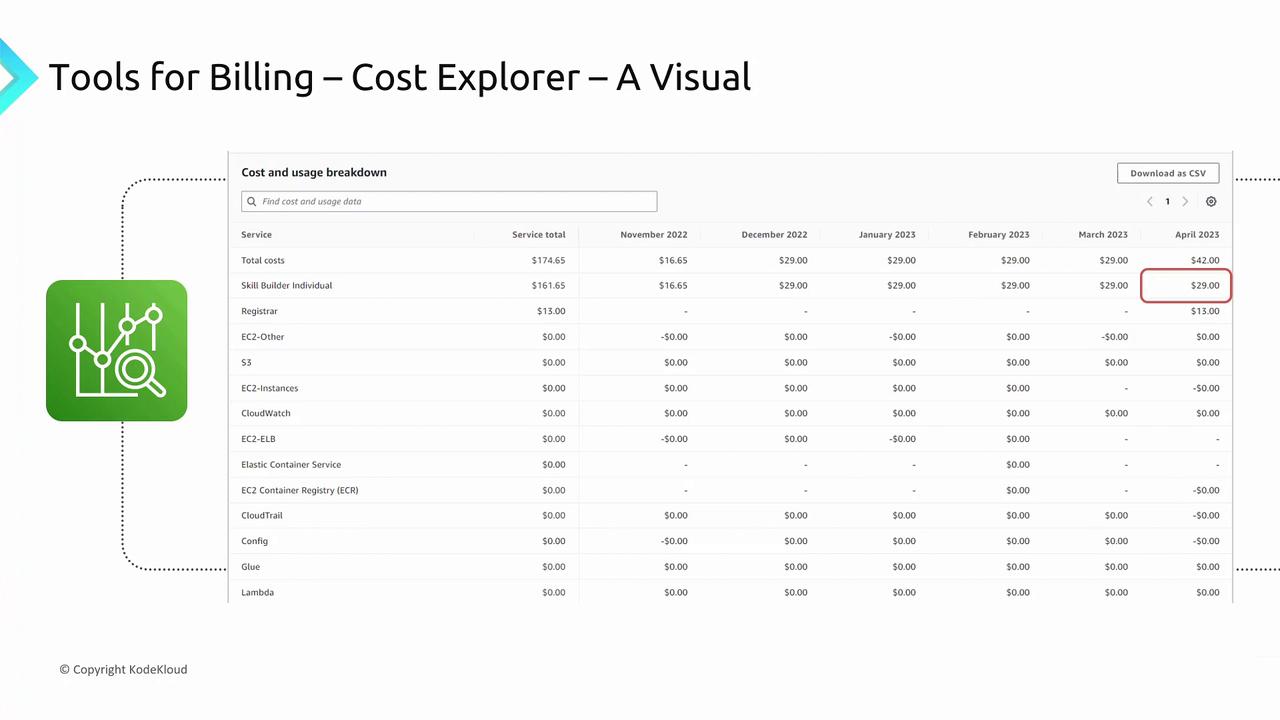Select the EC2 Container Registry (ECR) row label

coord(300,490)
